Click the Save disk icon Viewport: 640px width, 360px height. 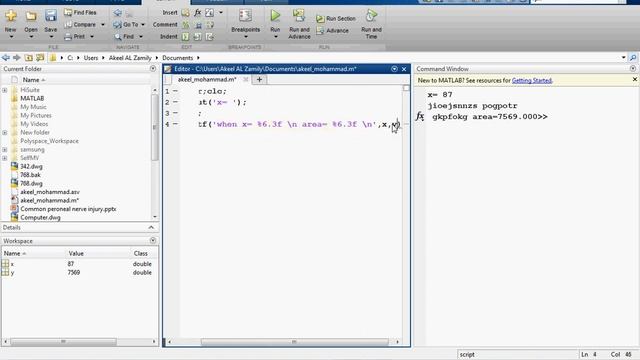click(51, 16)
